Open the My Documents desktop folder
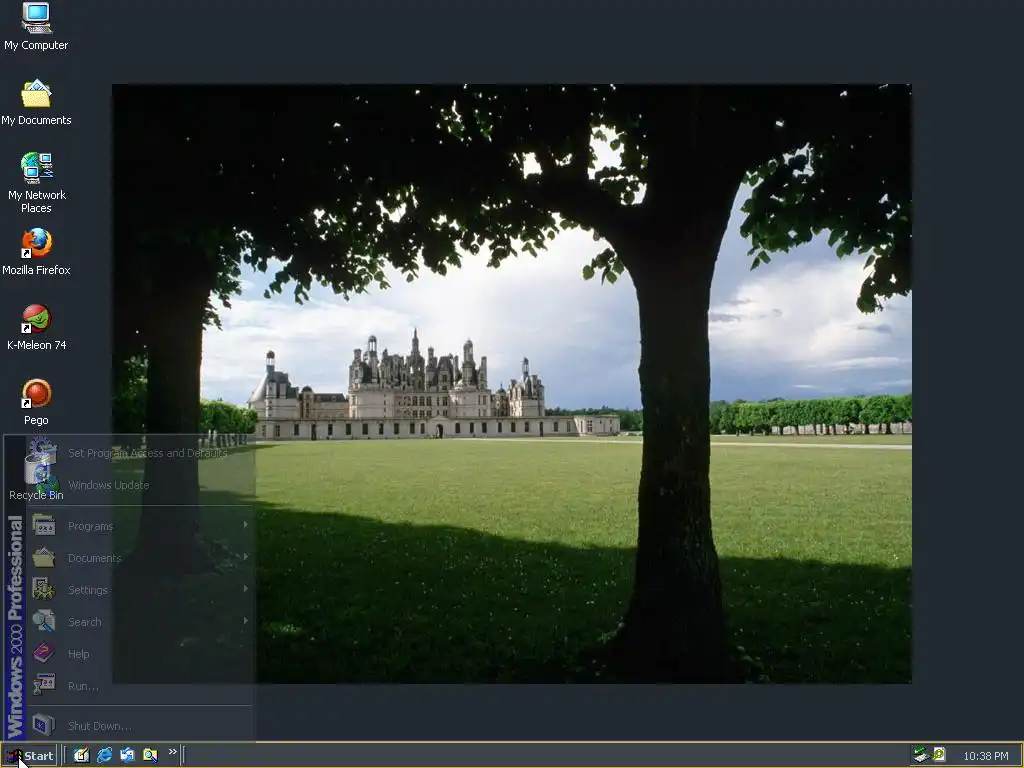 tap(36, 102)
